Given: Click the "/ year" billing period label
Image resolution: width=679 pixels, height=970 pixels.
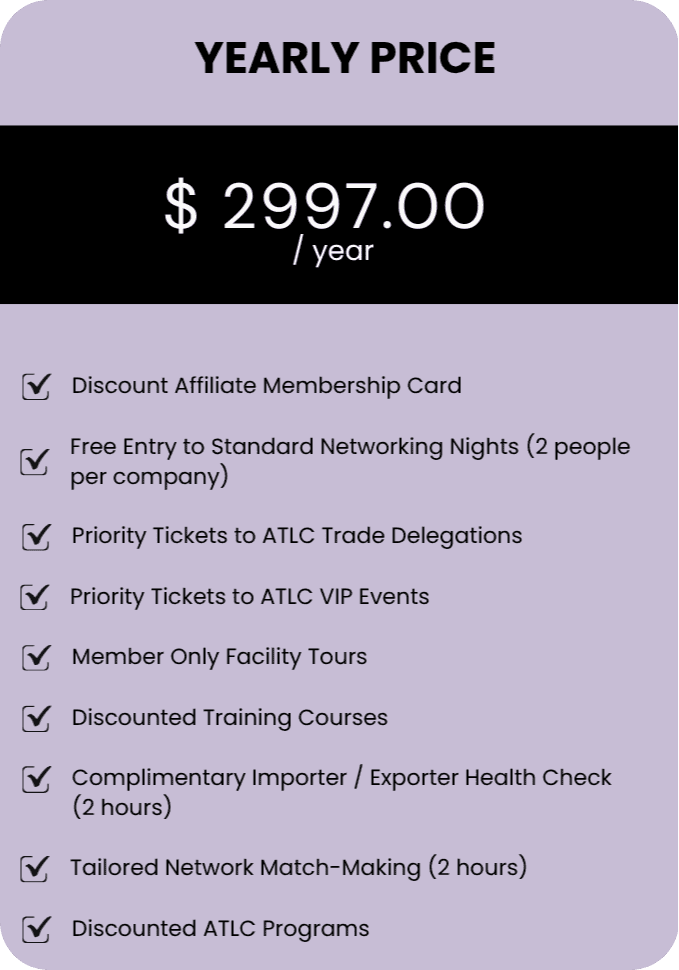Looking at the screenshot, I should point(333,251).
